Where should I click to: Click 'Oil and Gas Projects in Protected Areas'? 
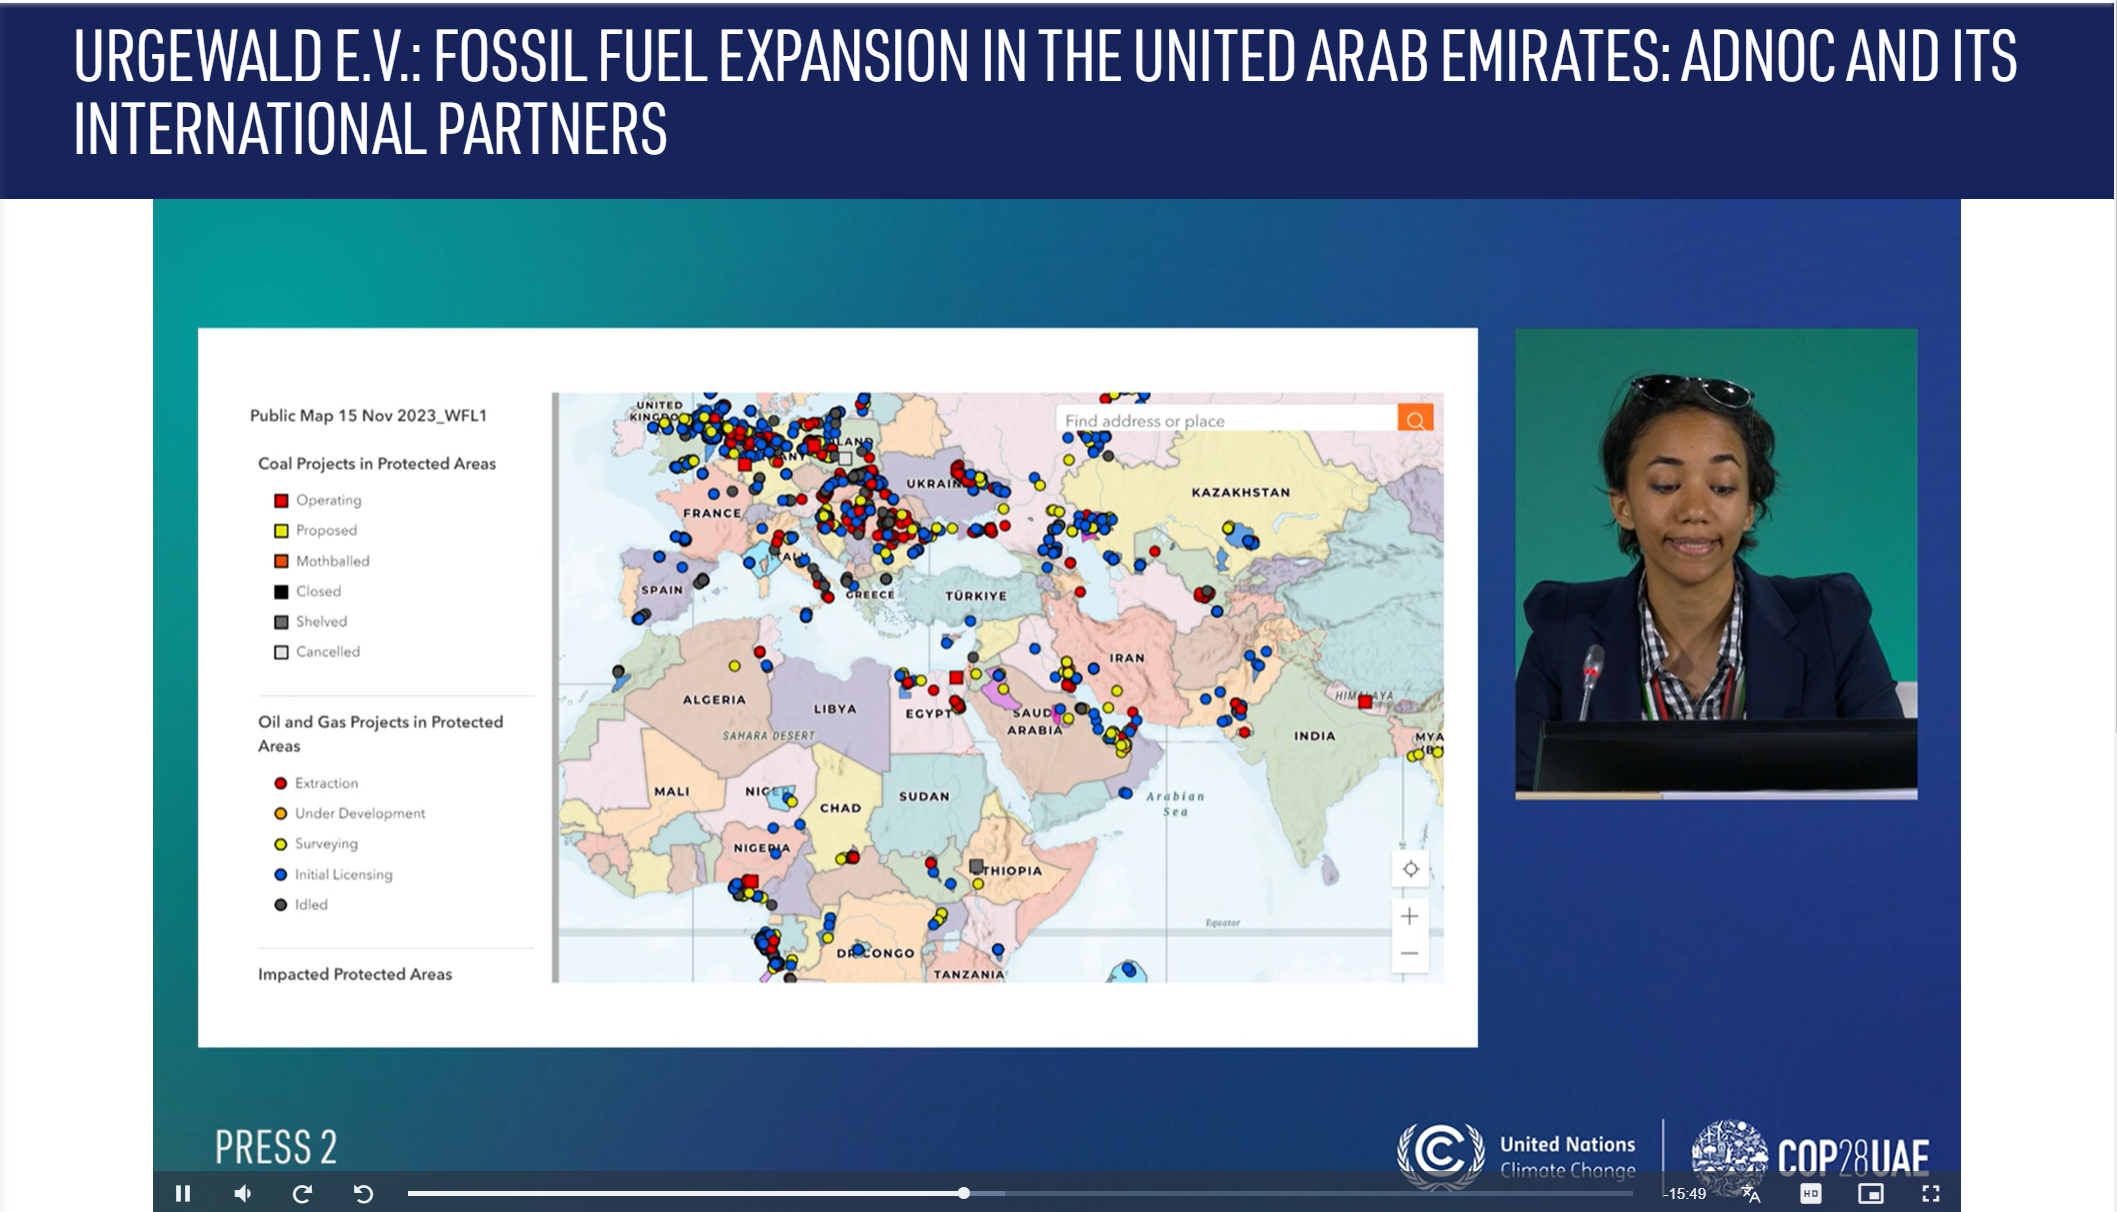click(380, 734)
